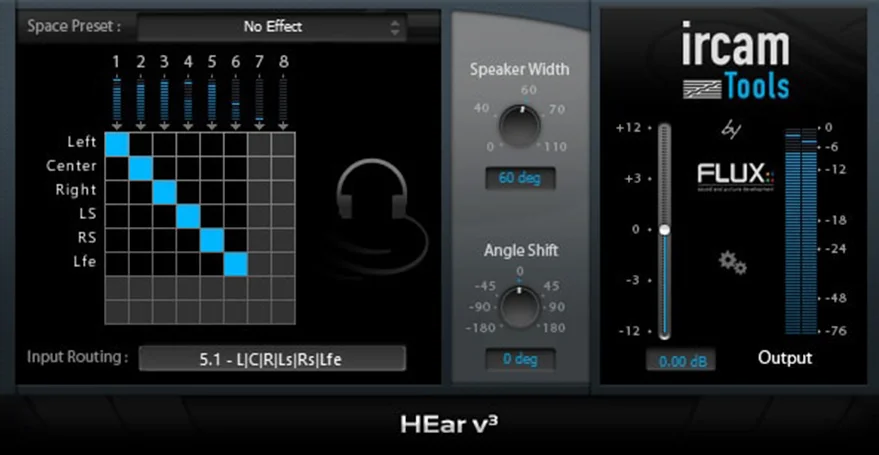Viewport: 879px width, 455px height.
Task: Open the gears settings icon
Action: pos(733,263)
